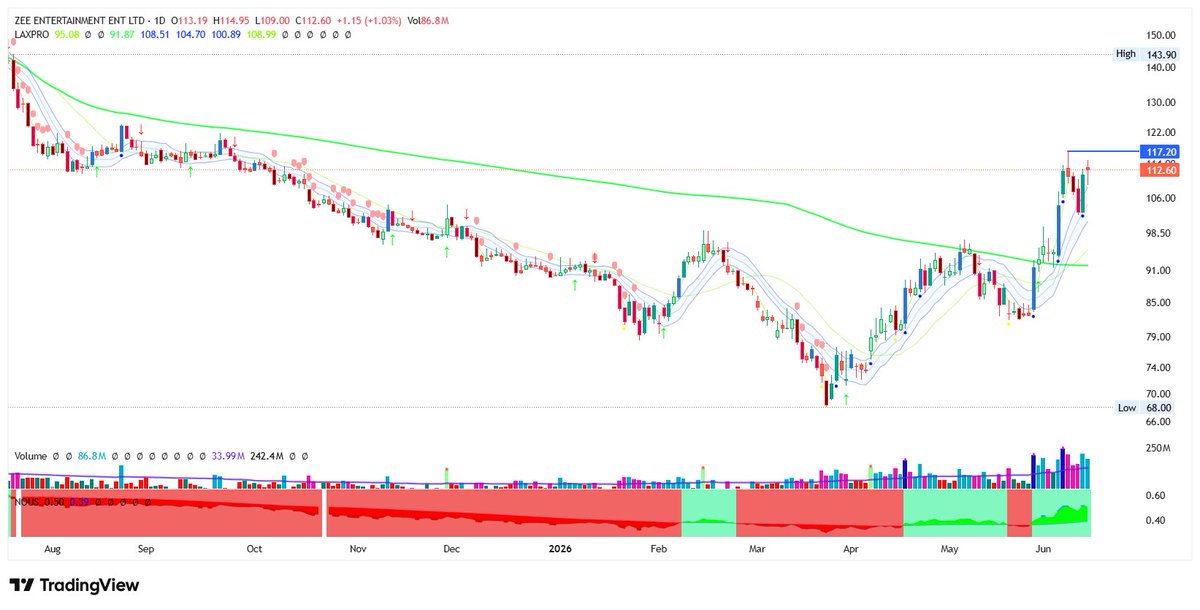
Task: Click the 106.00 price axis tick
Action: click(1161, 198)
